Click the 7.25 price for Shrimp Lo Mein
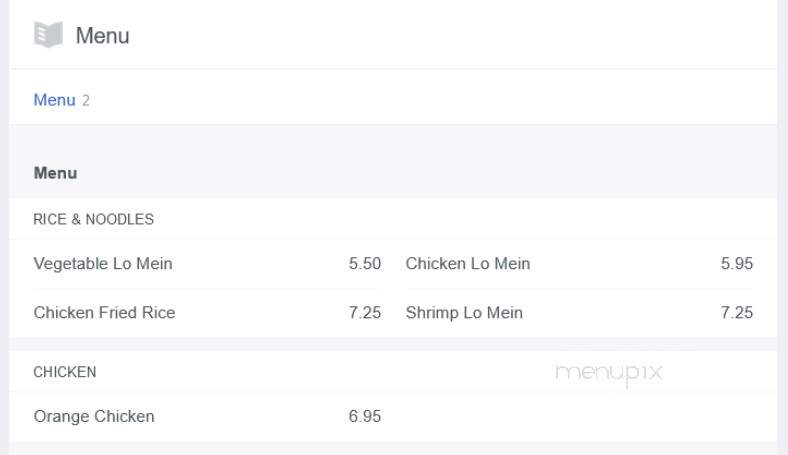The height and width of the screenshot is (455, 788). pyautogui.click(x=737, y=312)
